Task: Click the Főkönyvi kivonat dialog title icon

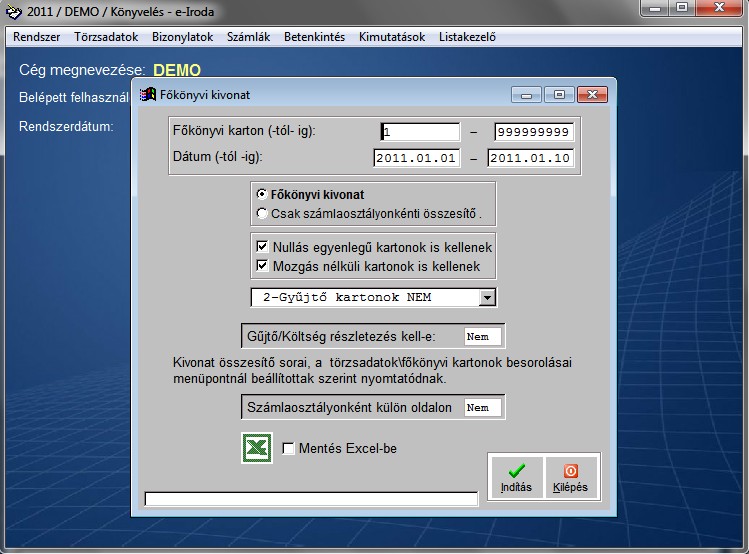Action: [x=148, y=95]
